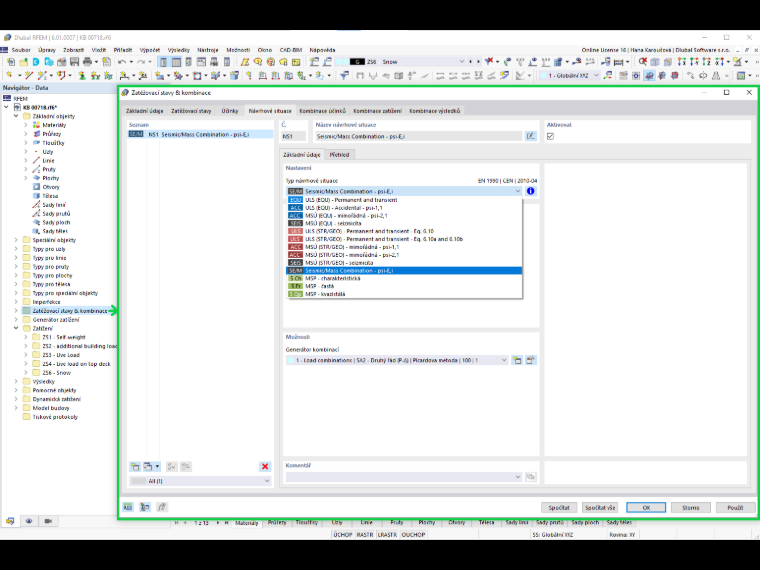Open a file with the folder icon
Image resolution: width=760 pixels, height=570 pixels.
point(23,62)
